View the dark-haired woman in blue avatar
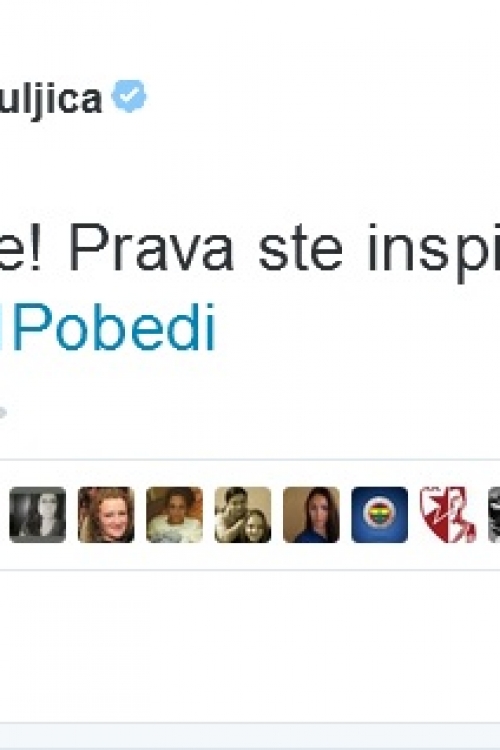The height and width of the screenshot is (750, 500). 311,515
